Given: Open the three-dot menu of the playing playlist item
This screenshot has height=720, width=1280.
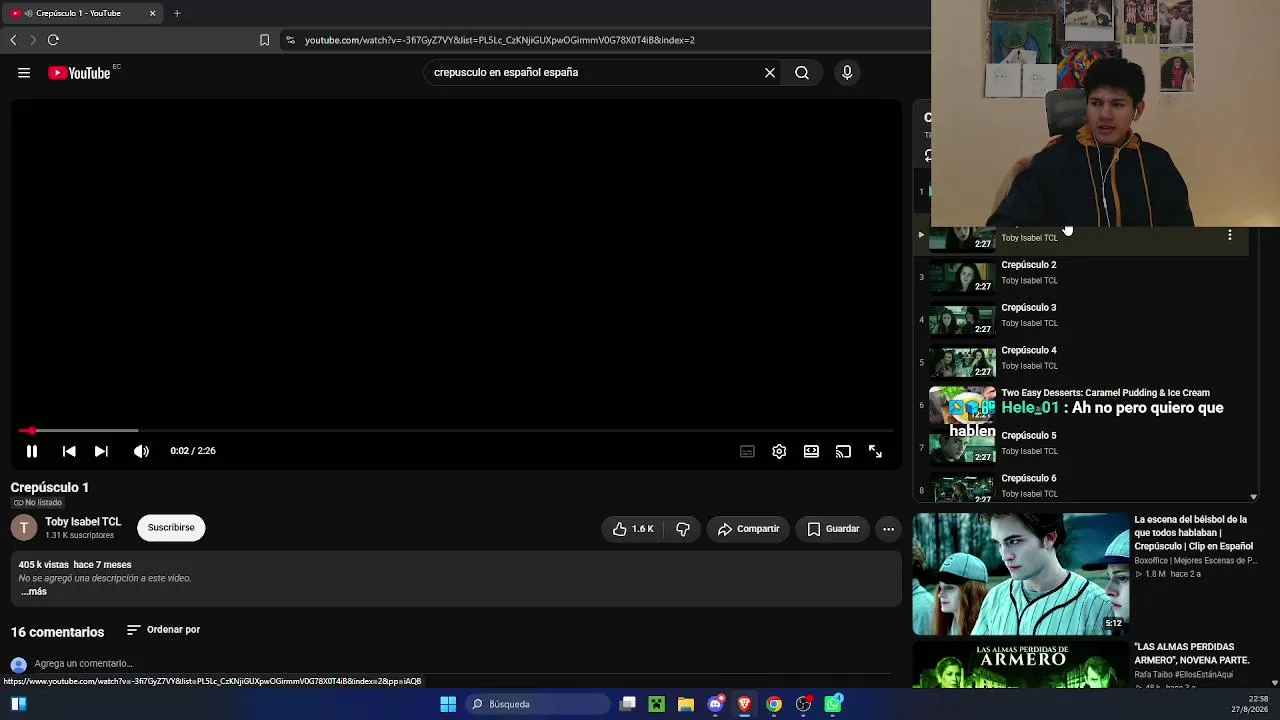Looking at the screenshot, I should click(1230, 236).
